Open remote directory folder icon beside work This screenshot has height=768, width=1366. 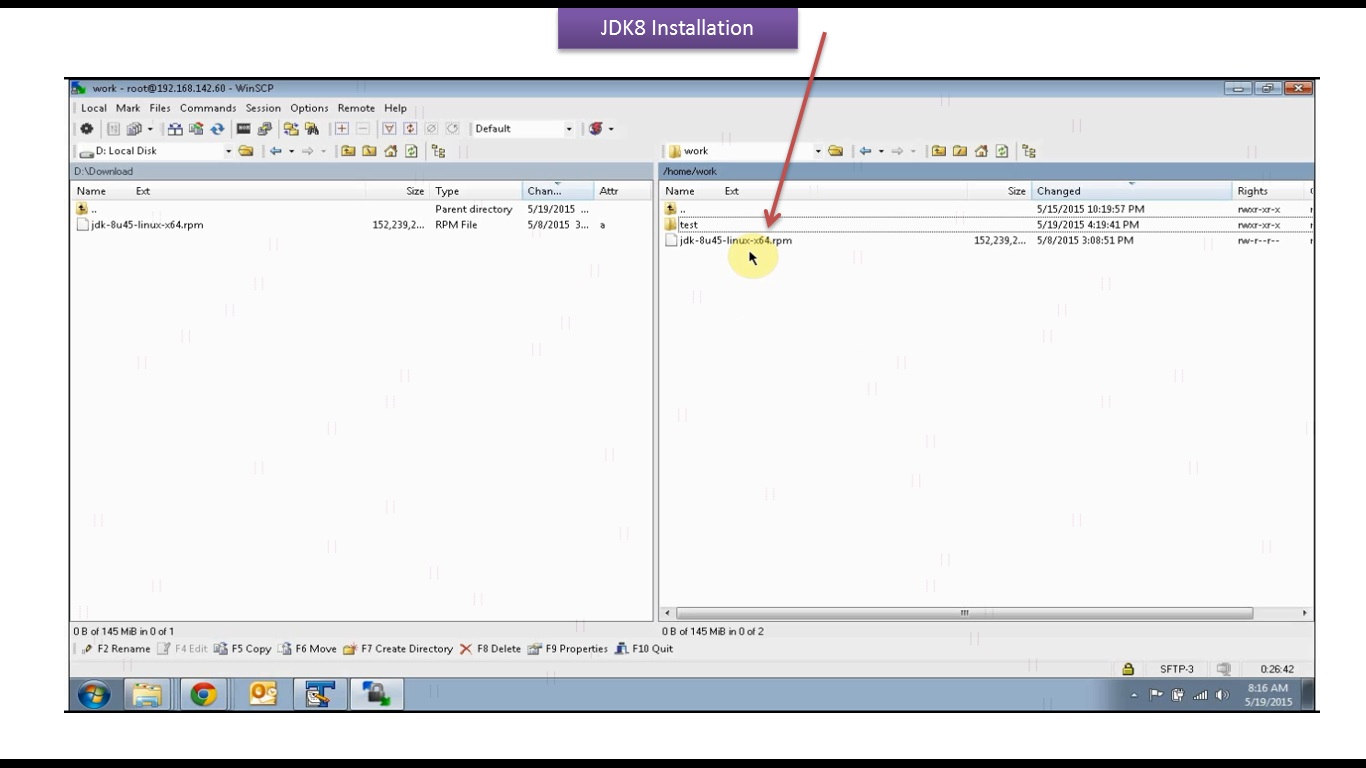[835, 151]
